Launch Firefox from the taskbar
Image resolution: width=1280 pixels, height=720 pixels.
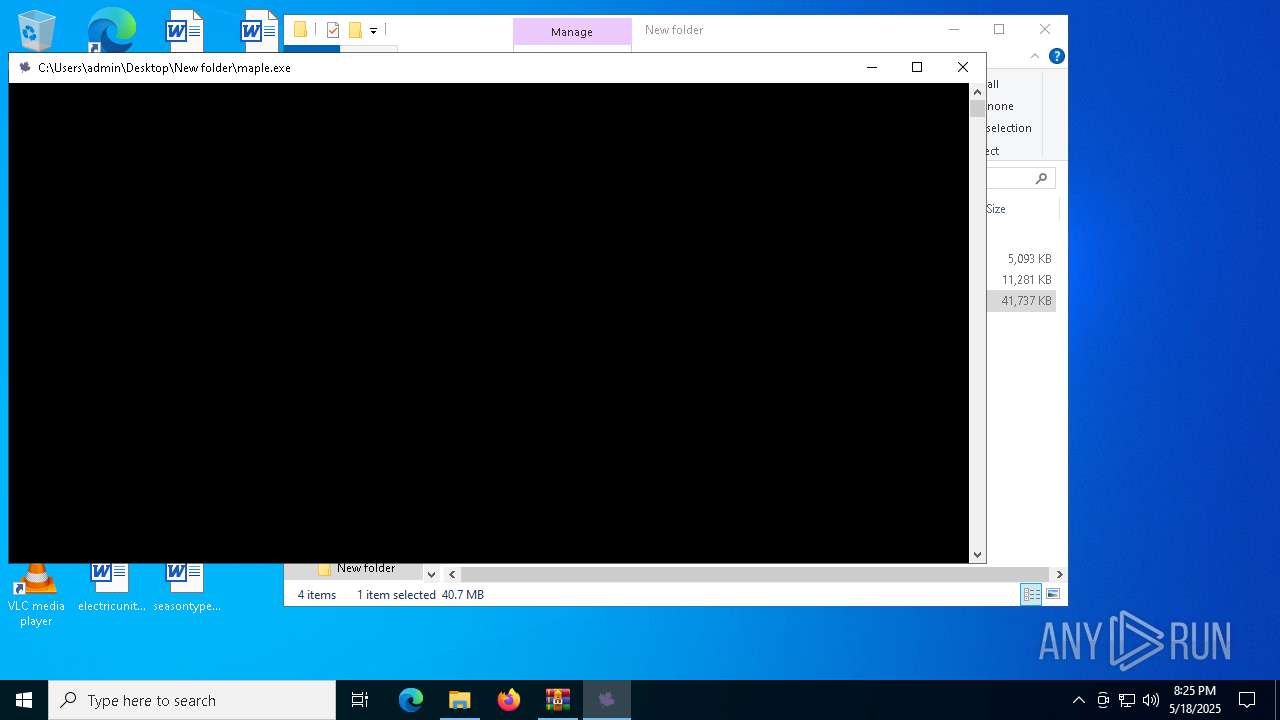[x=509, y=700]
